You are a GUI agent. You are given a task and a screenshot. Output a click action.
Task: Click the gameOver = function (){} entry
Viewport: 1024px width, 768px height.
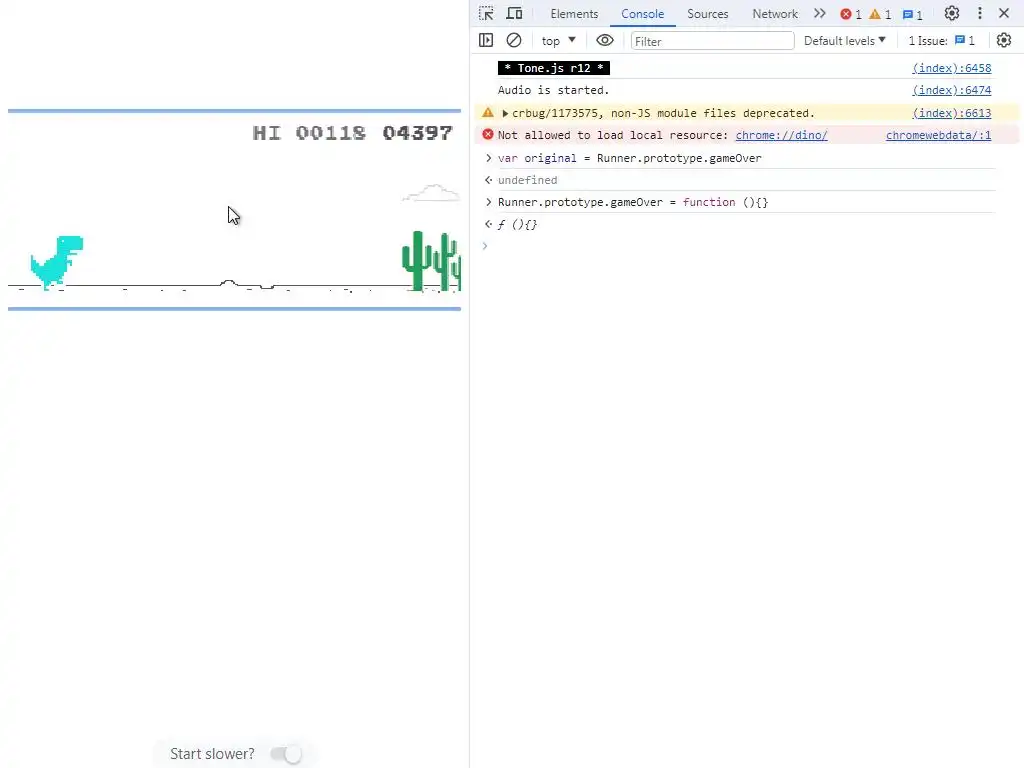(633, 202)
